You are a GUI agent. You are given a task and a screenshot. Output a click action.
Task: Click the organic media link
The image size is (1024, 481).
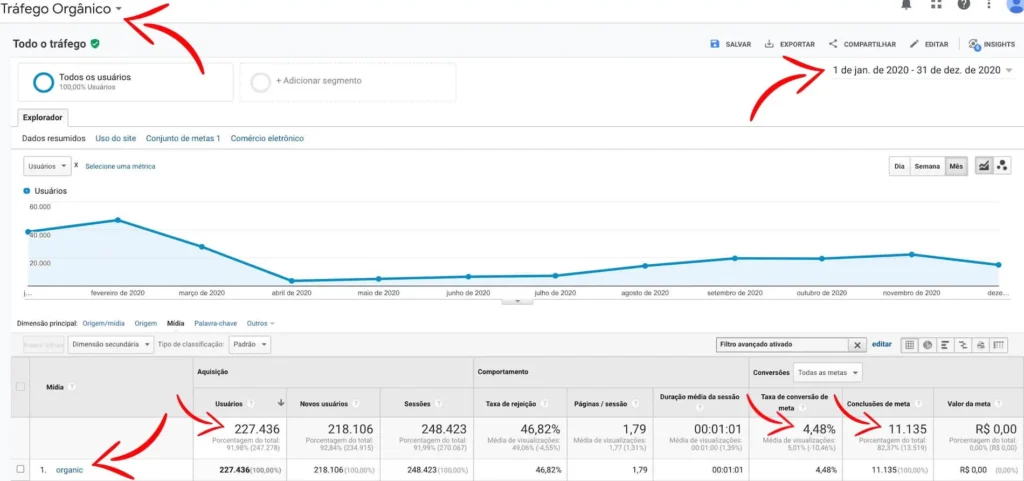click(x=69, y=469)
